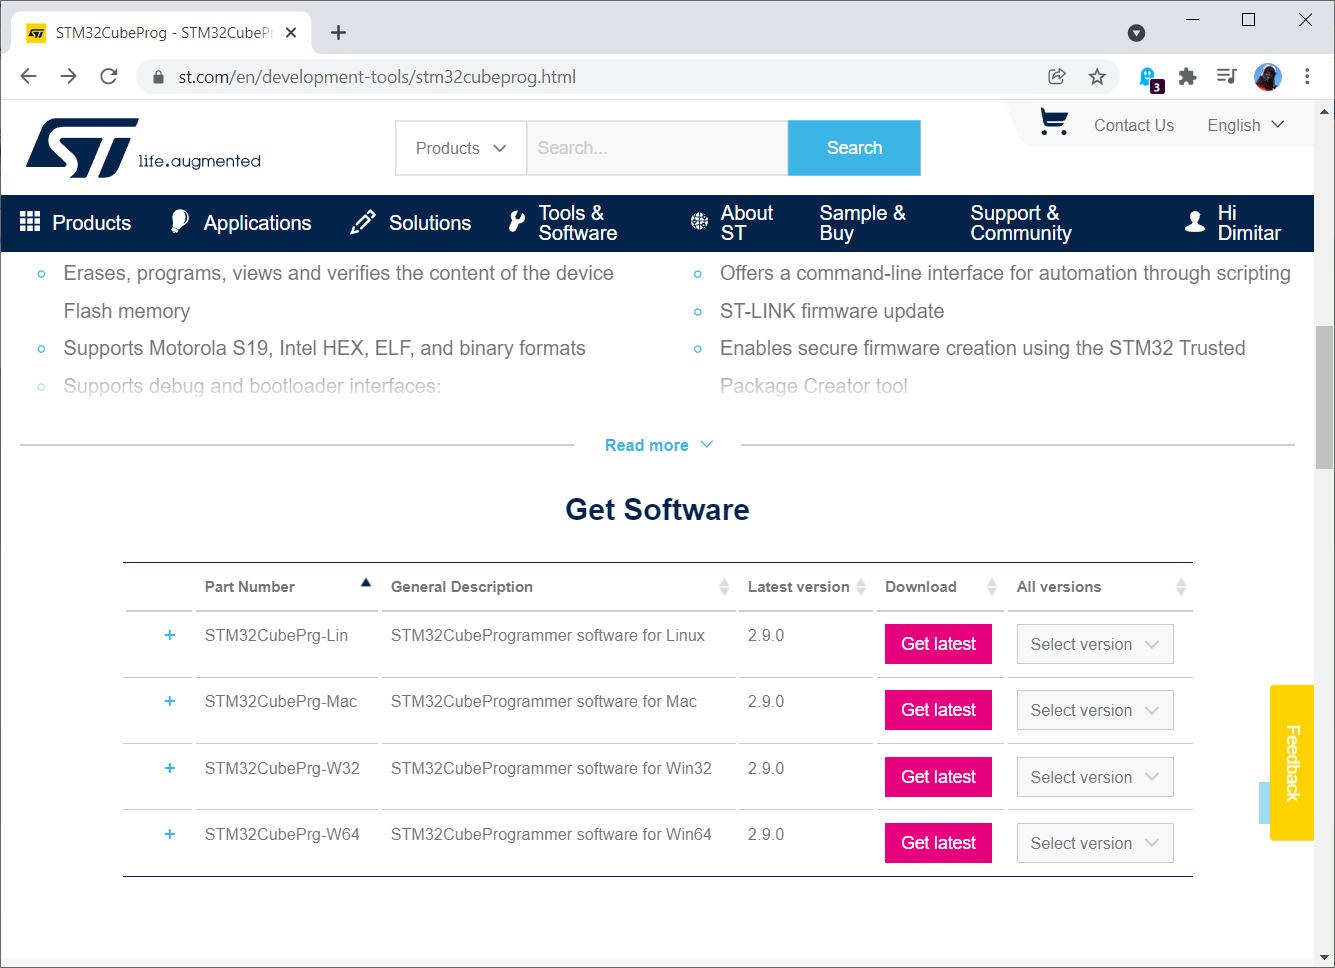Open the shopping cart icon
The width and height of the screenshot is (1335, 968).
pyautogui.click(x=1054, y=122)
